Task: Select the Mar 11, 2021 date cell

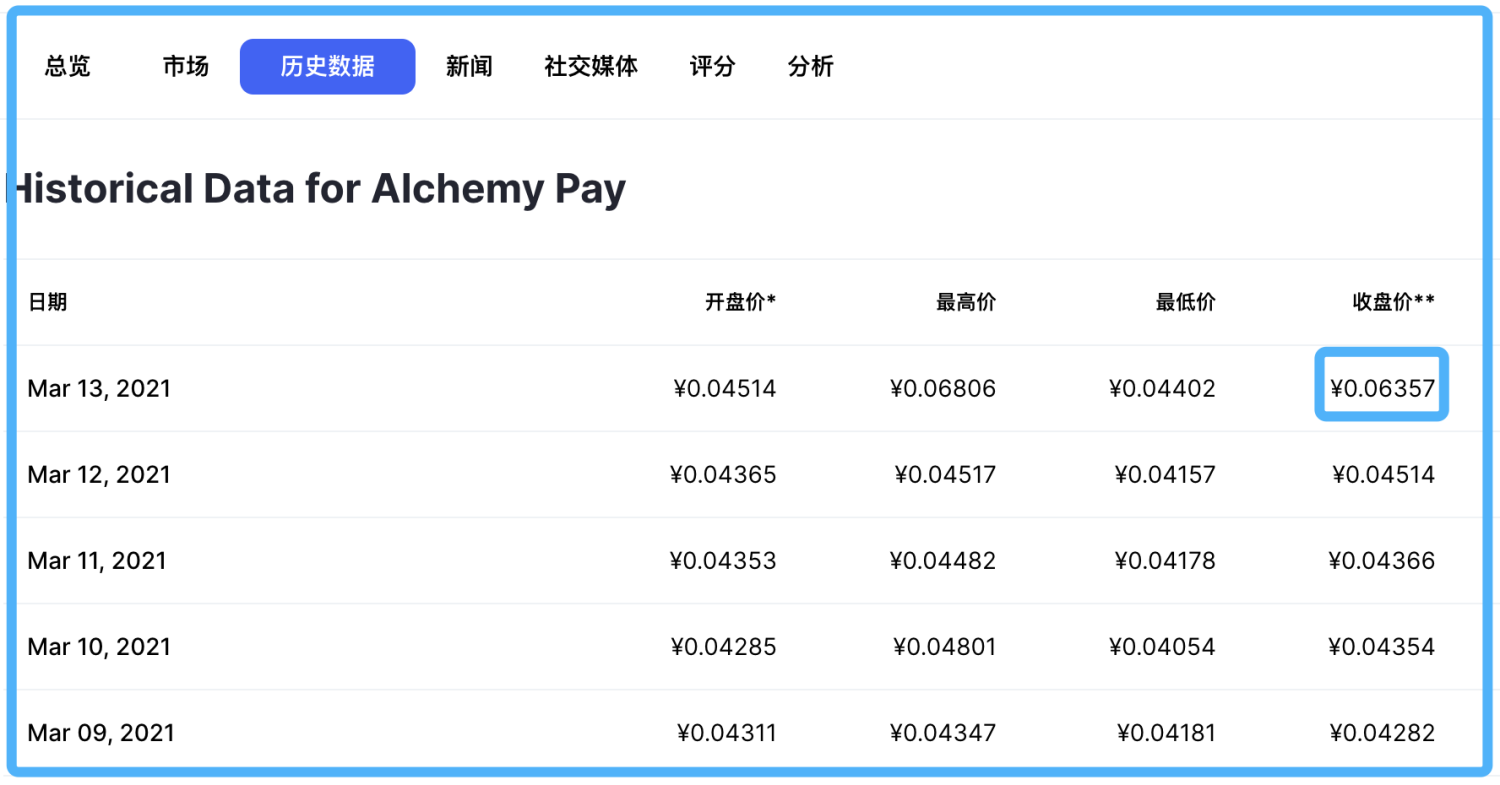Action: [97, 561]
